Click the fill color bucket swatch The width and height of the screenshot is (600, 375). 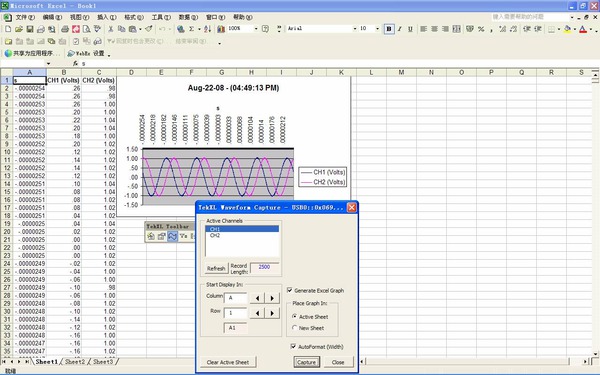point(567,29)
